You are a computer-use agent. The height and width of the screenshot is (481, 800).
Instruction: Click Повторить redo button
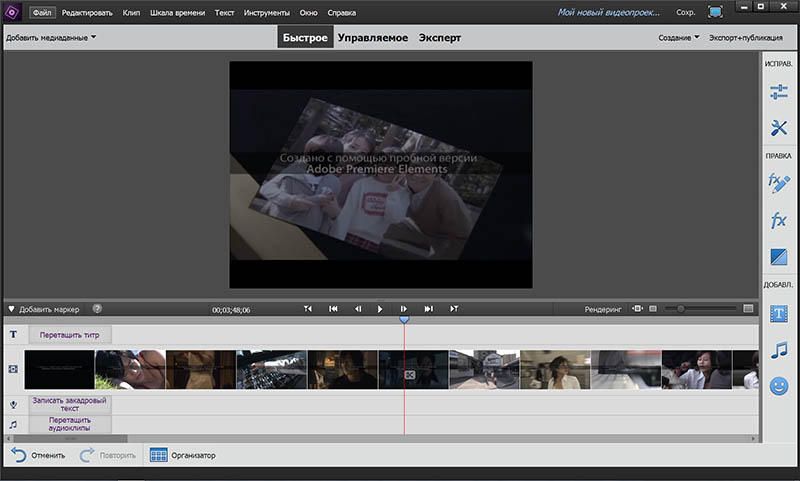108,455
